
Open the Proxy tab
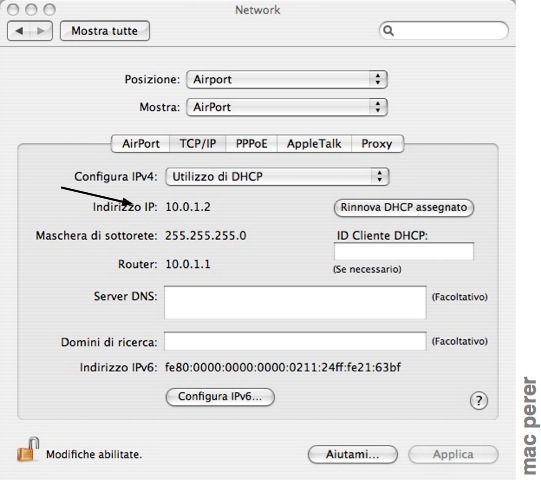tap(377, 144)
